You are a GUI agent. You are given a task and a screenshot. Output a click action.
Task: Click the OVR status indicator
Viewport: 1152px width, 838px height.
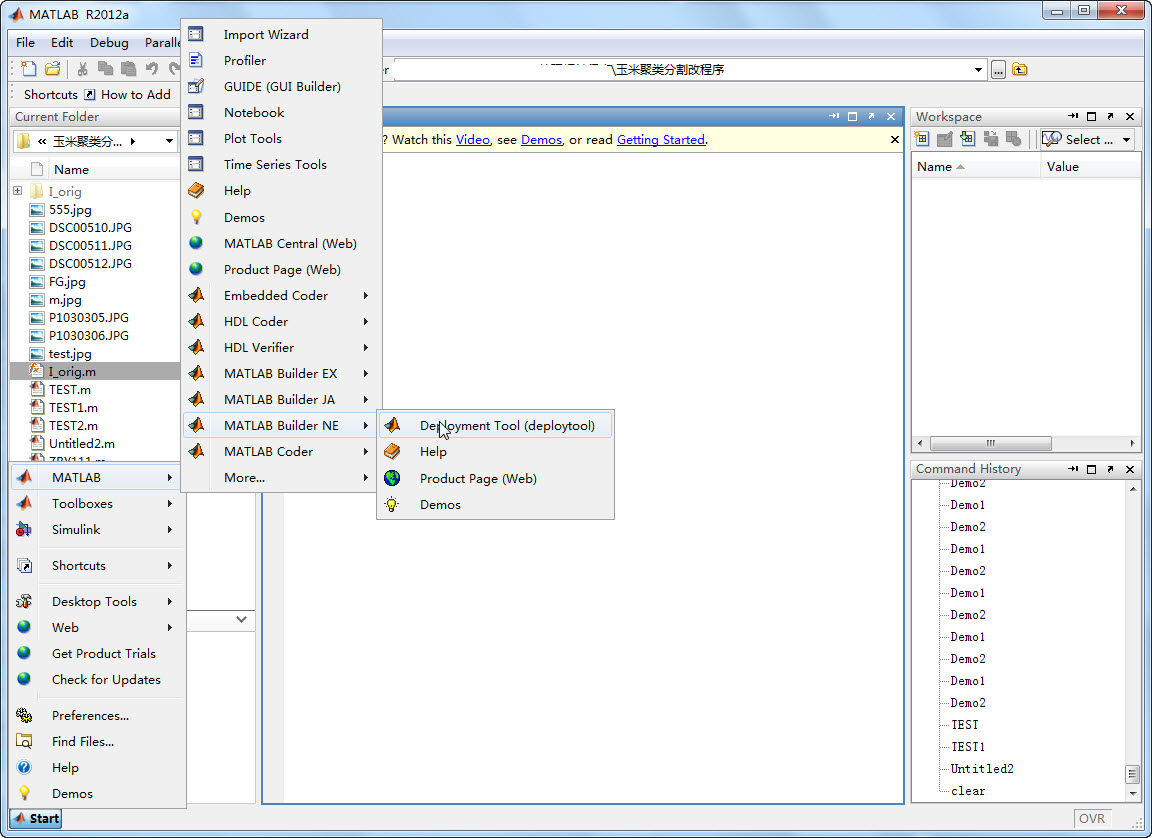click(1092, 818)
